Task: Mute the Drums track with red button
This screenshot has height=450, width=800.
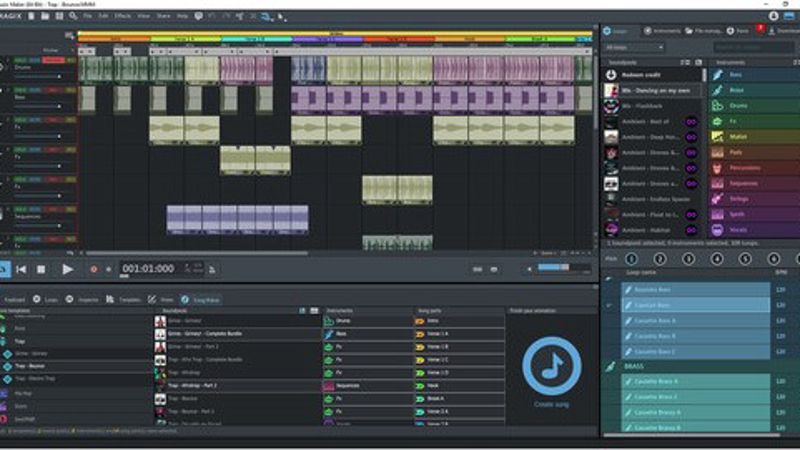Action: coord(53,60)
